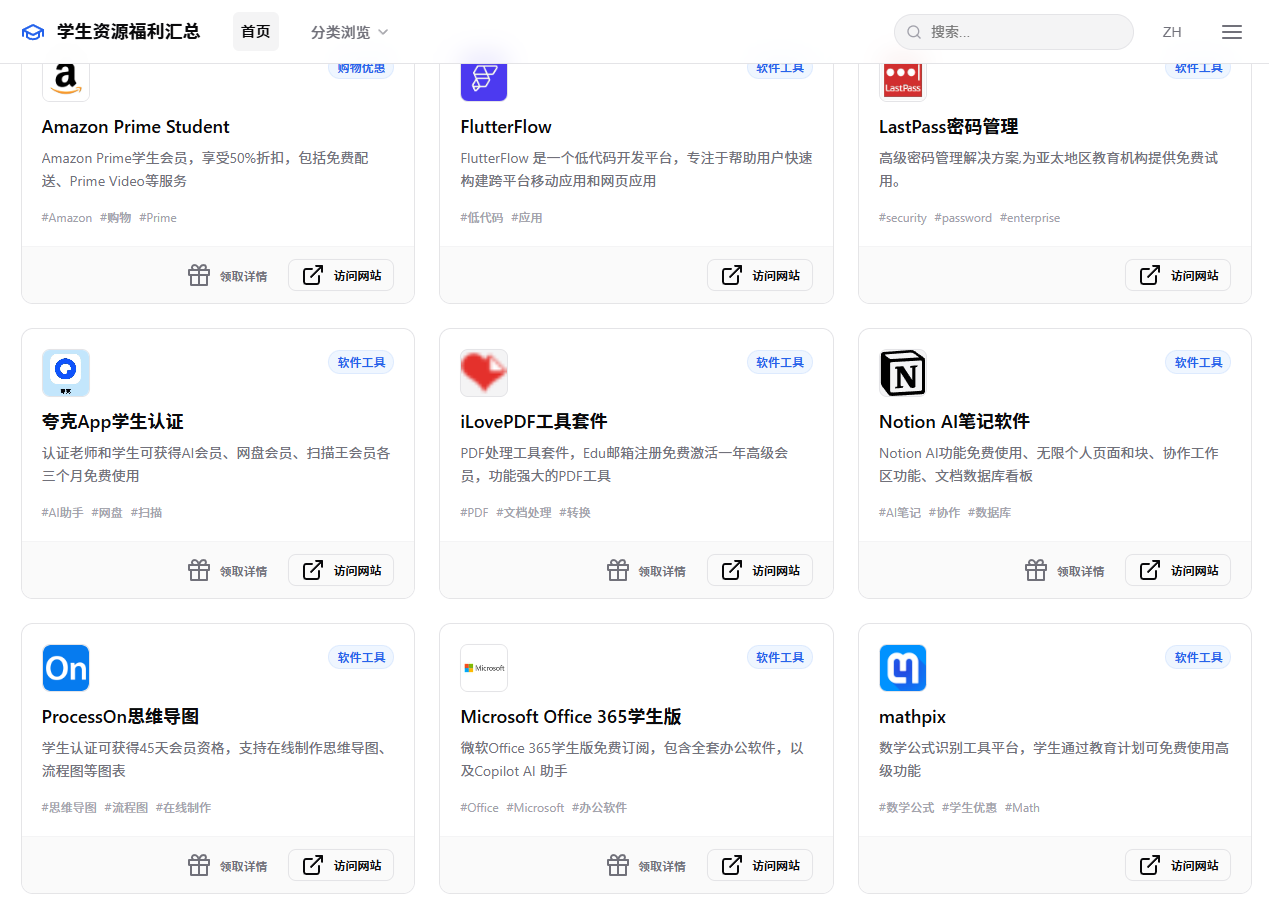Screen dimensions: 1269x898
Task: Select the Notion AI icon
Action: (903, 373)
